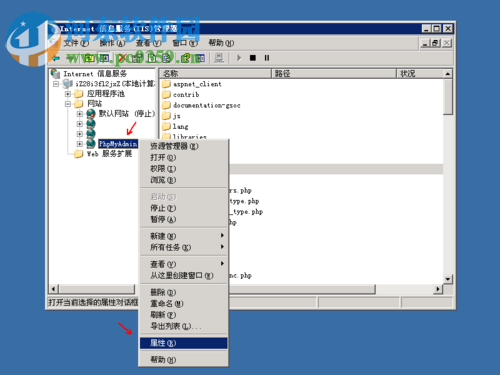Click the Web 服务扩展 folder icon
The height and width of the screenshot is (375, 500).
click(x=79, y=154)
